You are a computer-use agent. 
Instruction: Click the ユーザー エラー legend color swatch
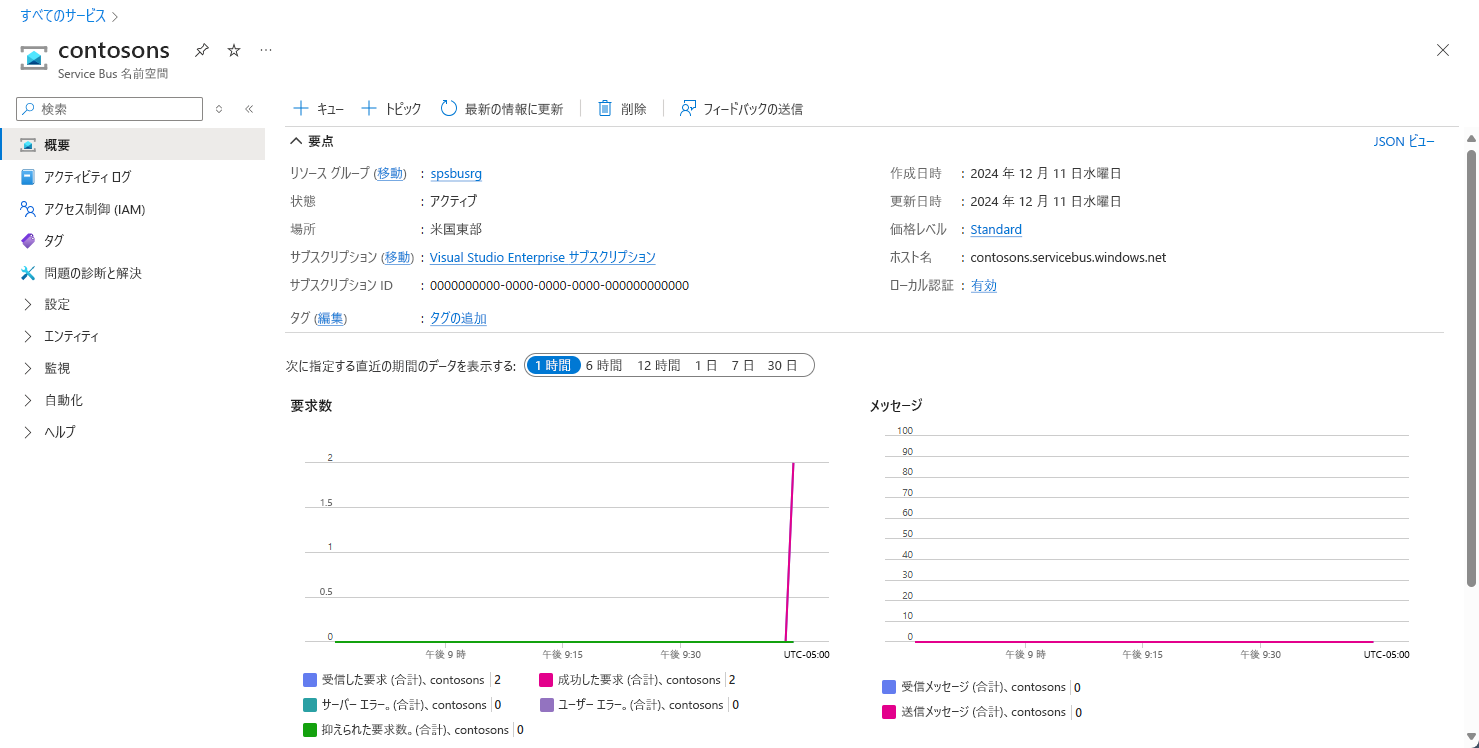[546, 705]
